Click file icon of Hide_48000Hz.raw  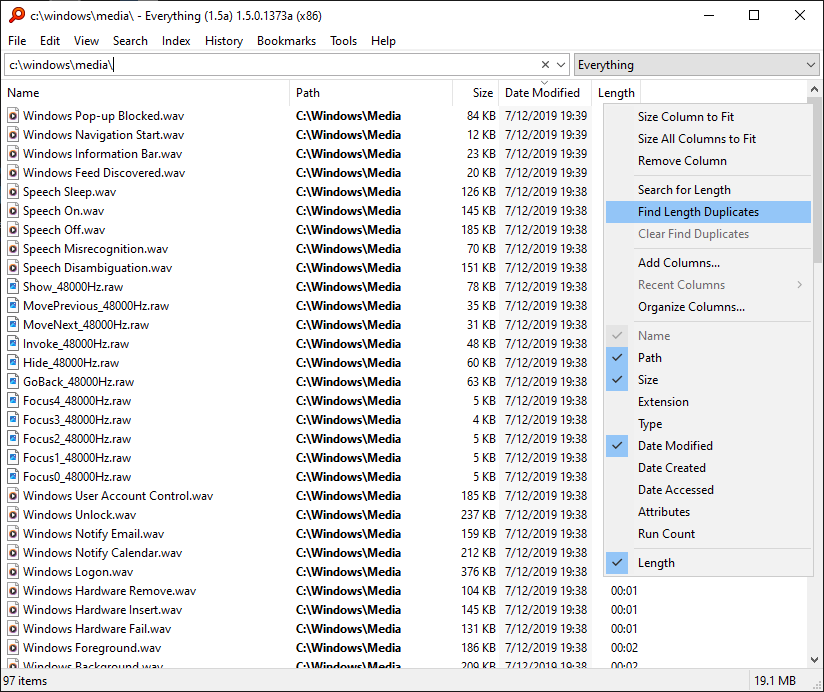point(13,363)
